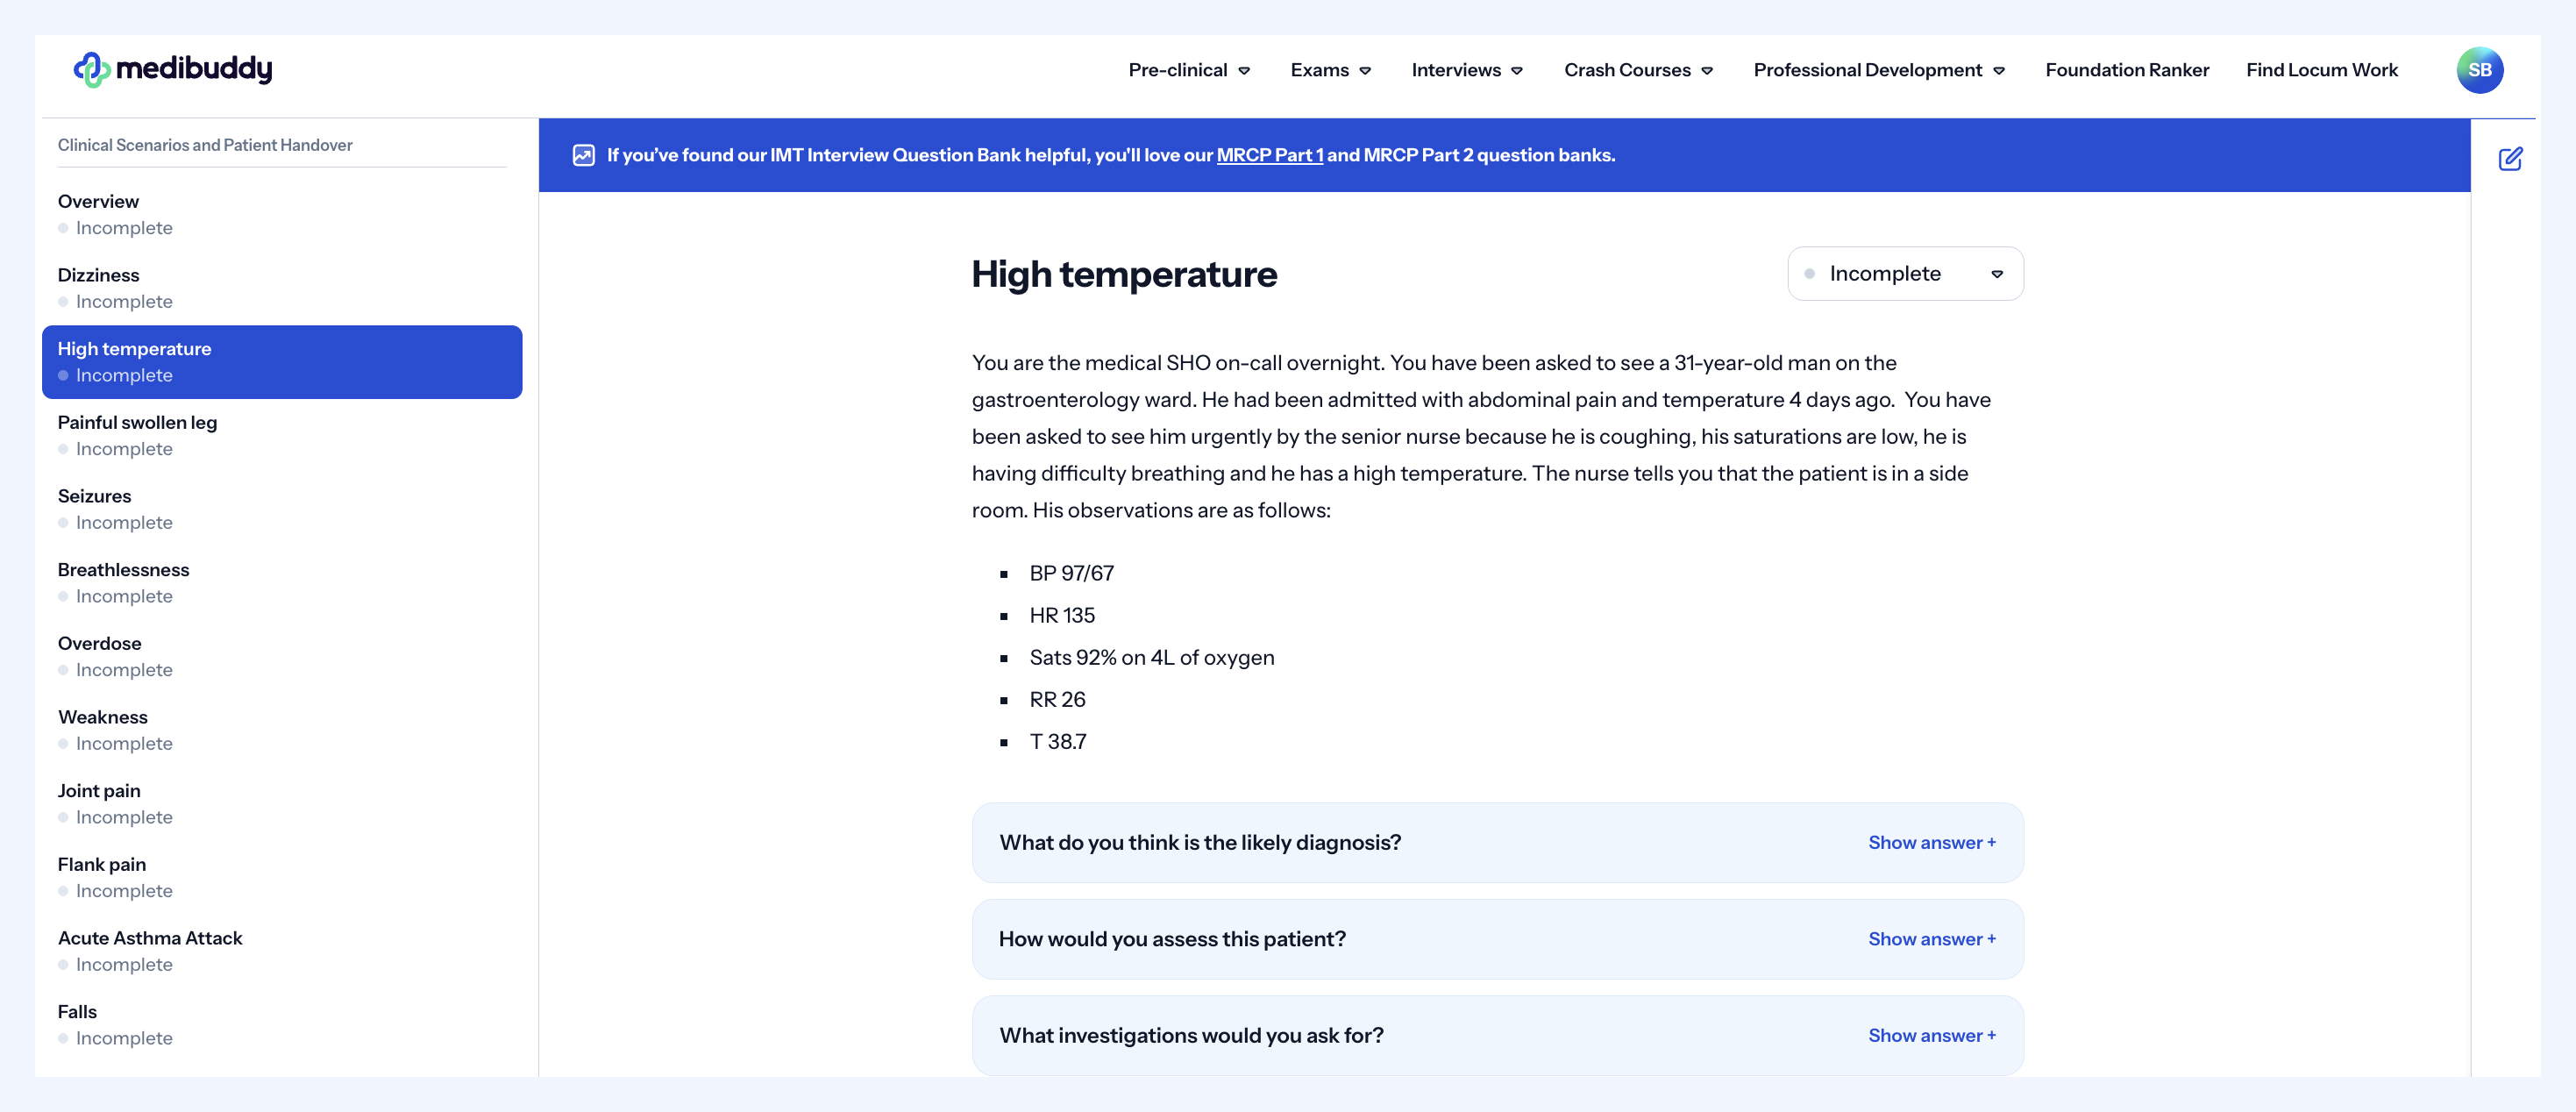The image size is (2576, 1112).
Task: Select the Overdose scenario in sidebar
Action: (x=99, y=644)
